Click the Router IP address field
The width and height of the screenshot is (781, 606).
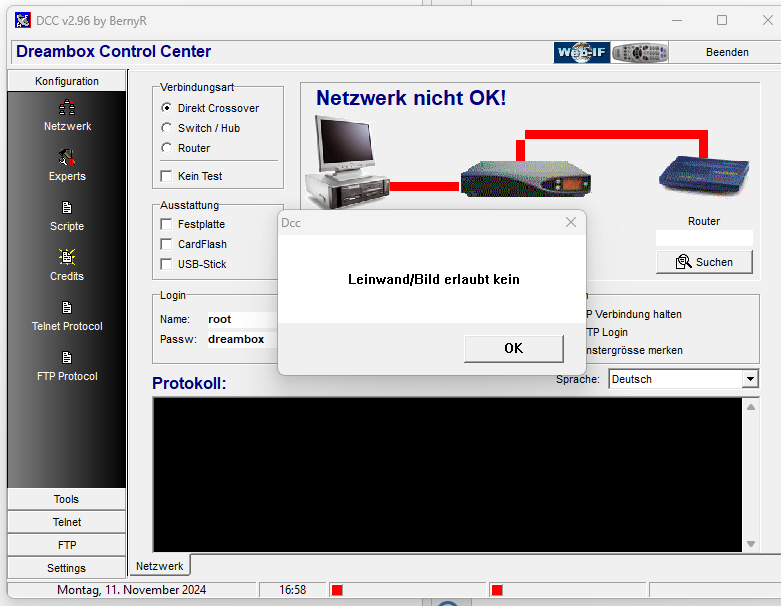[704, 238]
